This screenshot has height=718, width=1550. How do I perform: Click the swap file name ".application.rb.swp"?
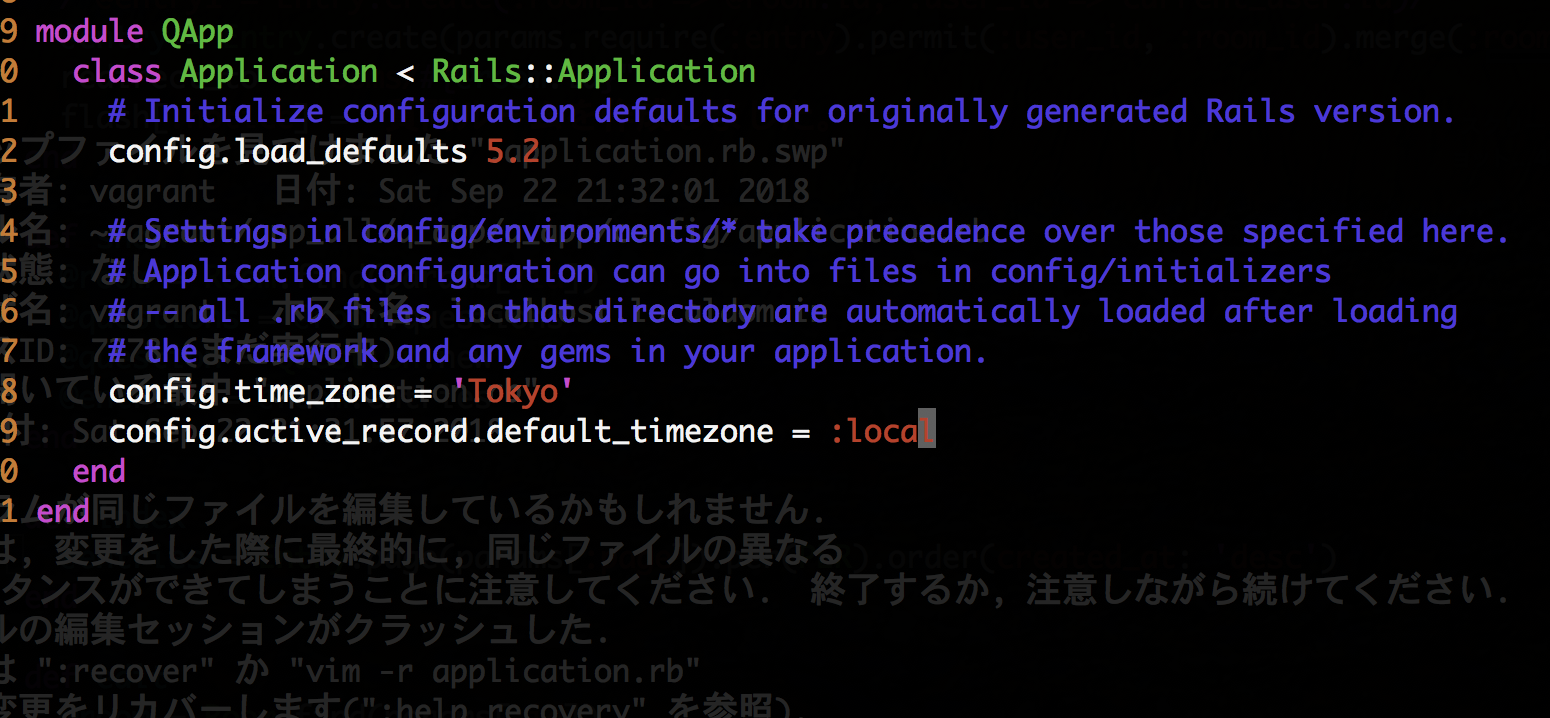pos(680,151)
